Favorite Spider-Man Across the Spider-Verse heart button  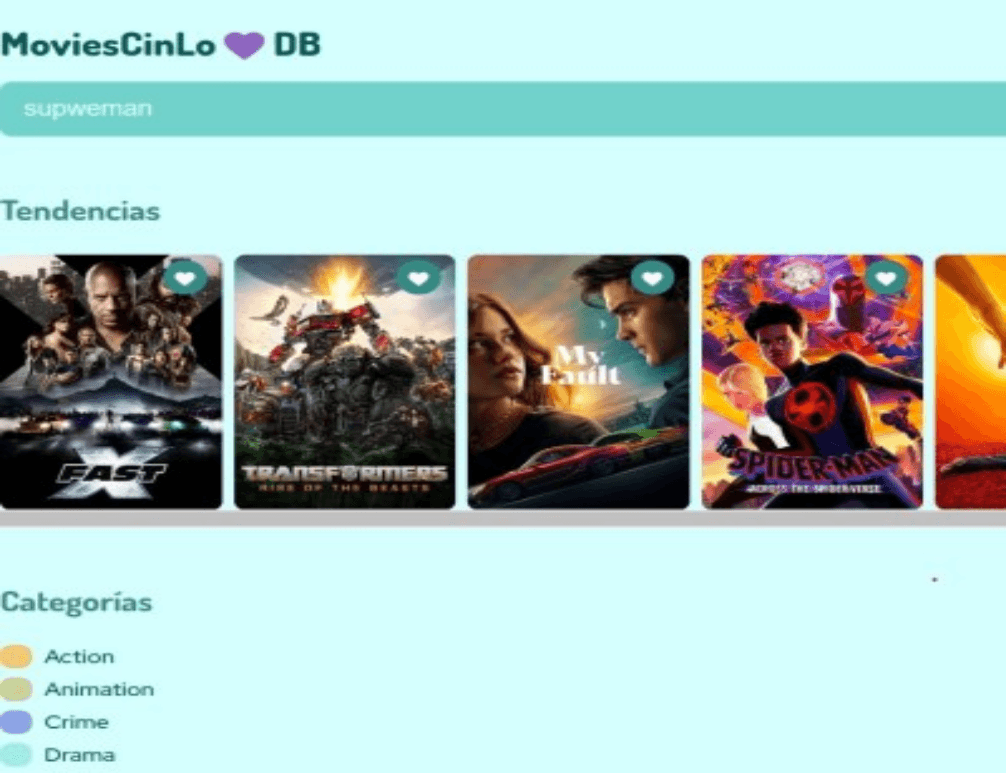point(886,278)
